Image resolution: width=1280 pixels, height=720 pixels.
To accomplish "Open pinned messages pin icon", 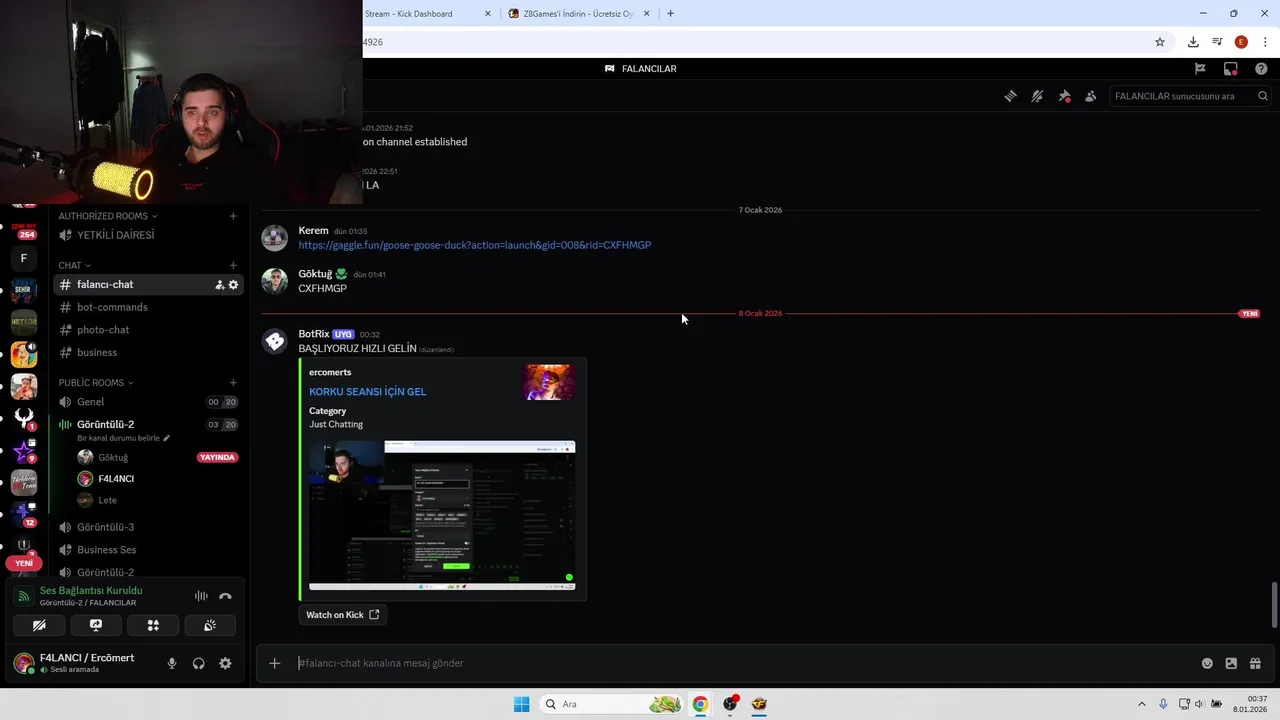I will click(1064, 96).
